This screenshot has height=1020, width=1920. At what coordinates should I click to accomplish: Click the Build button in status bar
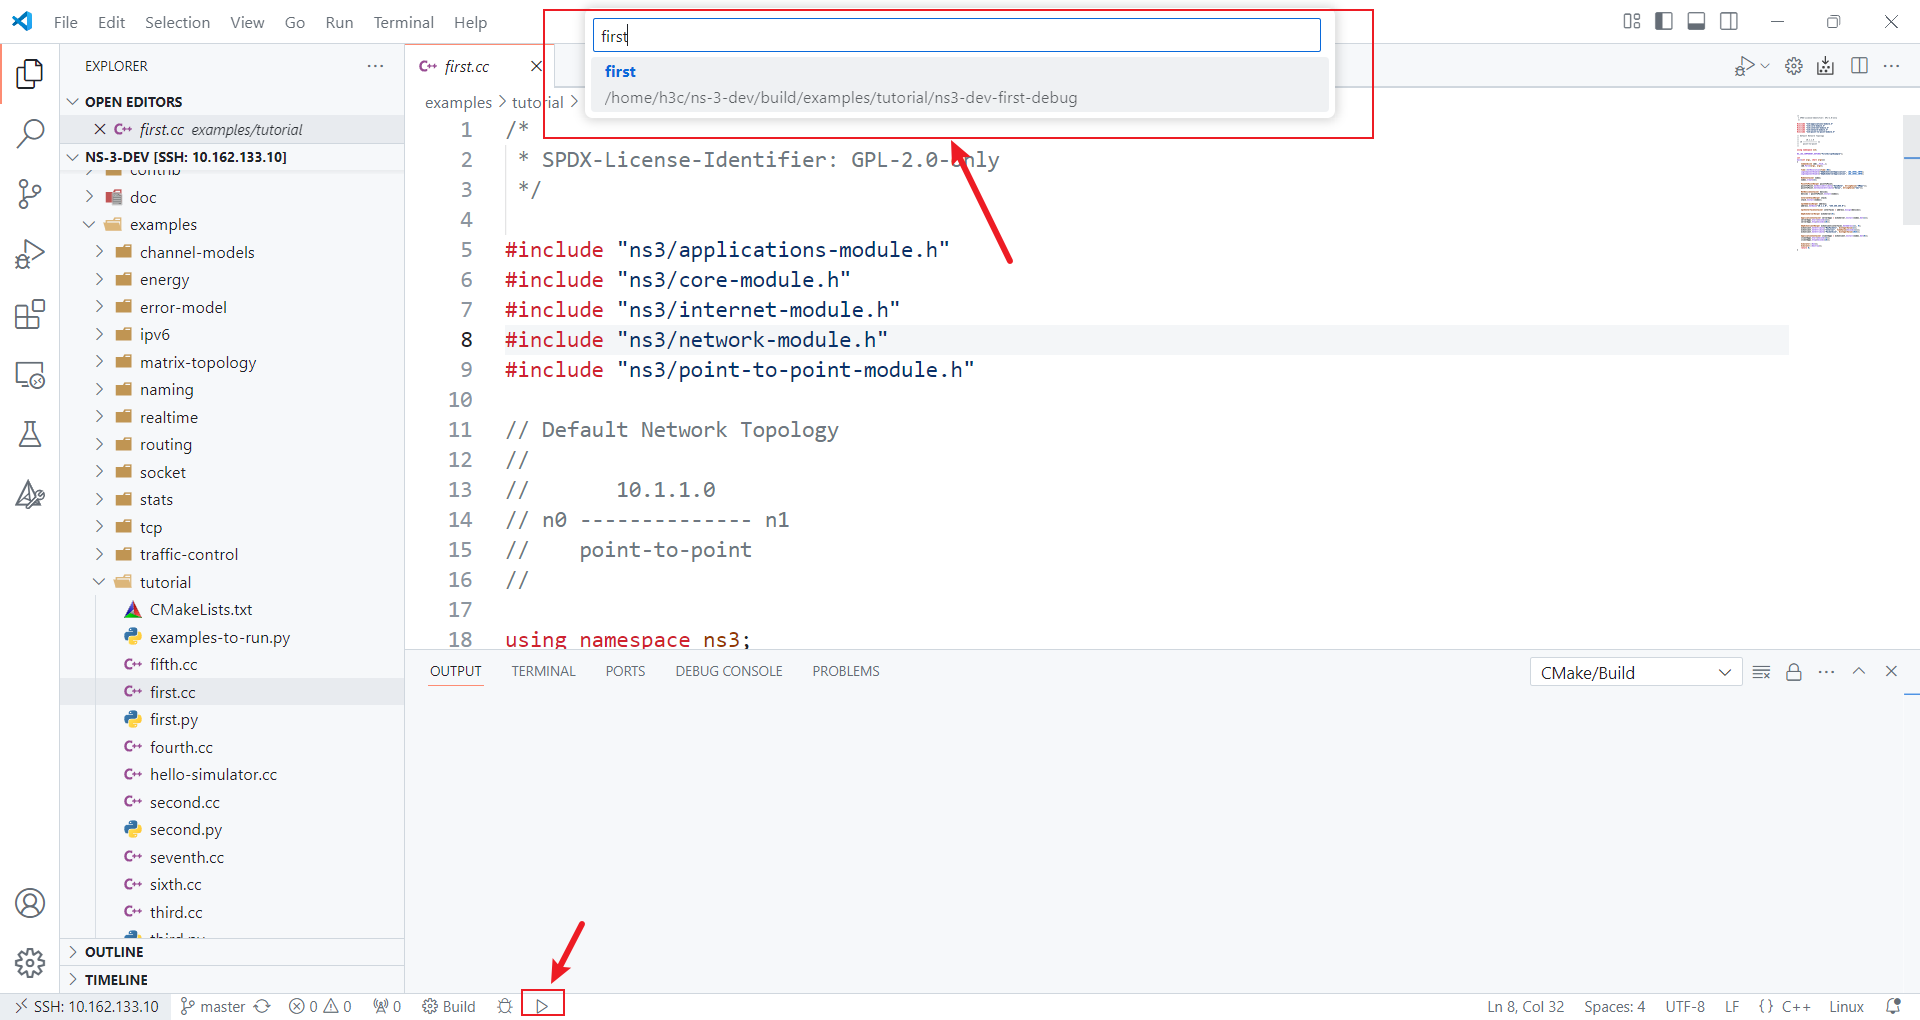(449, 1006)
